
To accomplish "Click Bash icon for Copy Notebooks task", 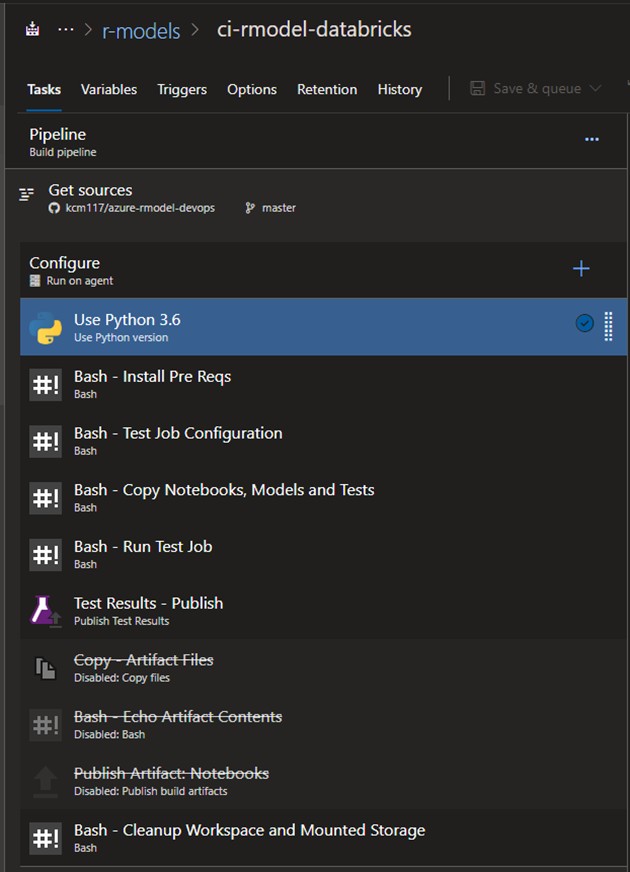I will coord(46,498).
